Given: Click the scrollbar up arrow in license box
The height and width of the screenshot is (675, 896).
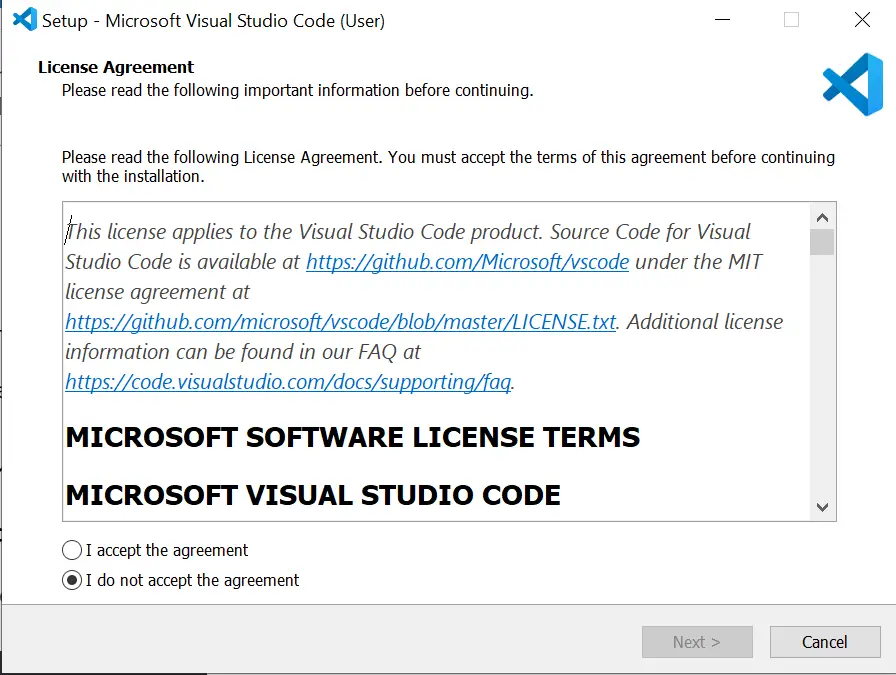Looking at the screenshot, I should pyautogui.click(x=822, y=218).
